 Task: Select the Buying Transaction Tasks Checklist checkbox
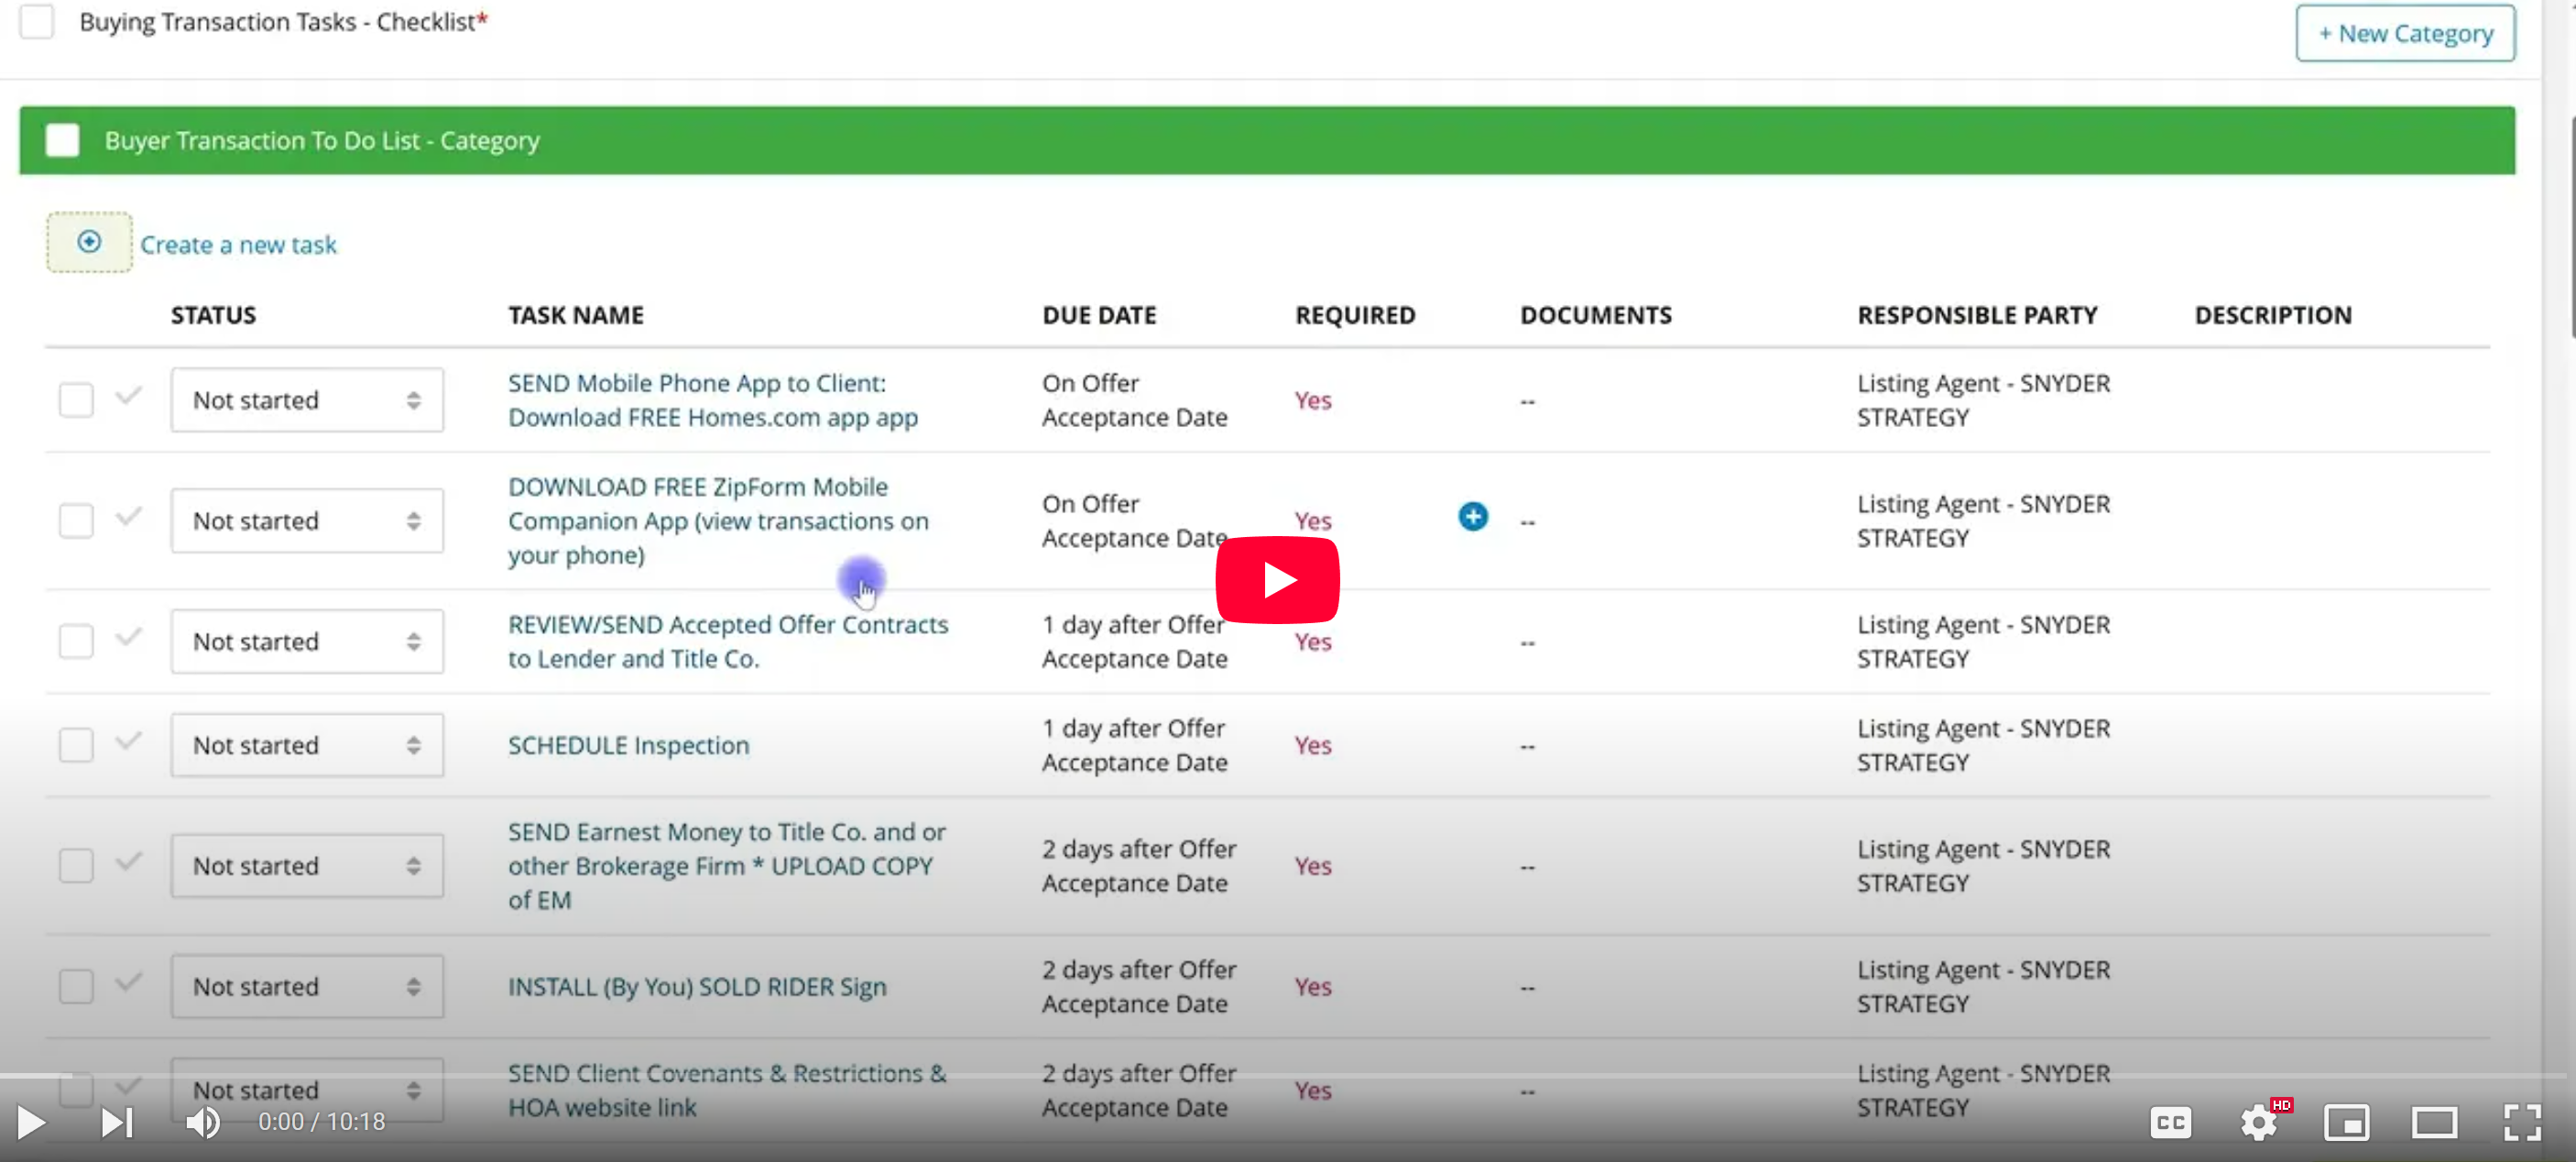tap(37, 21)
